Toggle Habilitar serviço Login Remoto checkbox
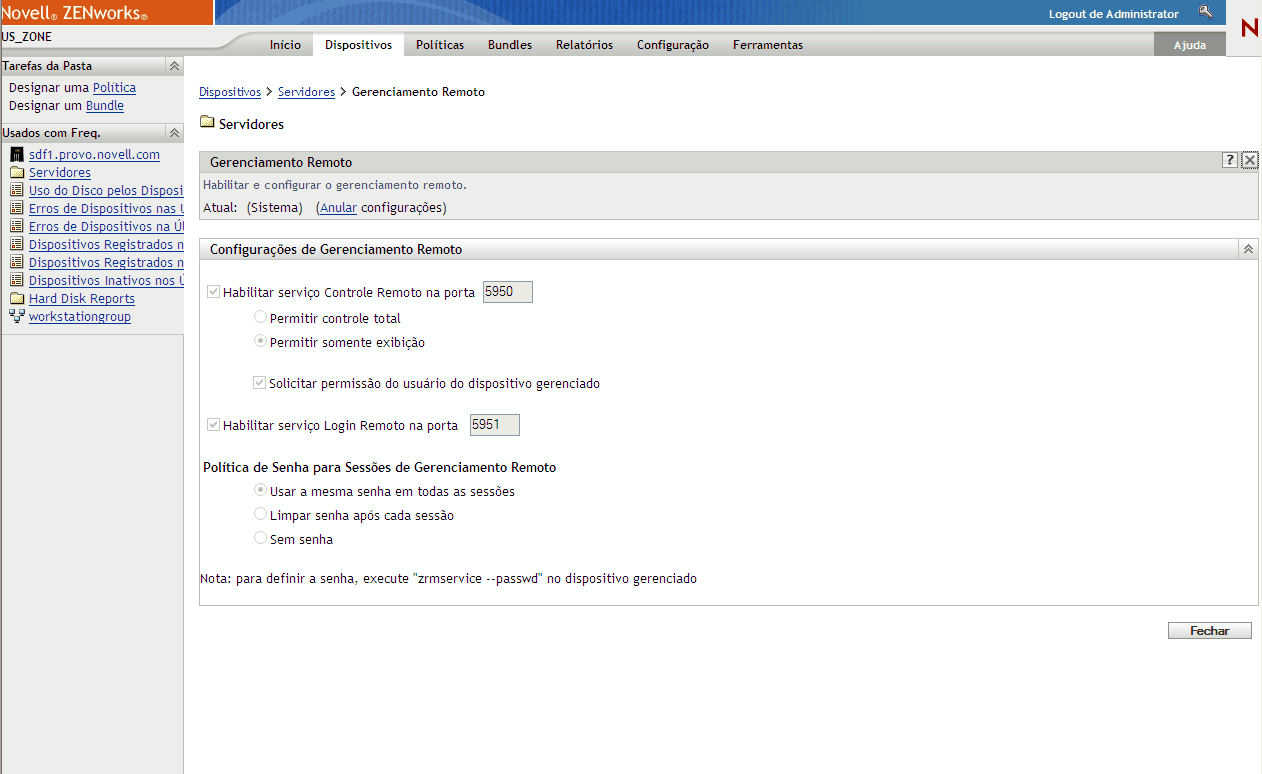Viewport: 1262px width, 774px height. point(213,425)
